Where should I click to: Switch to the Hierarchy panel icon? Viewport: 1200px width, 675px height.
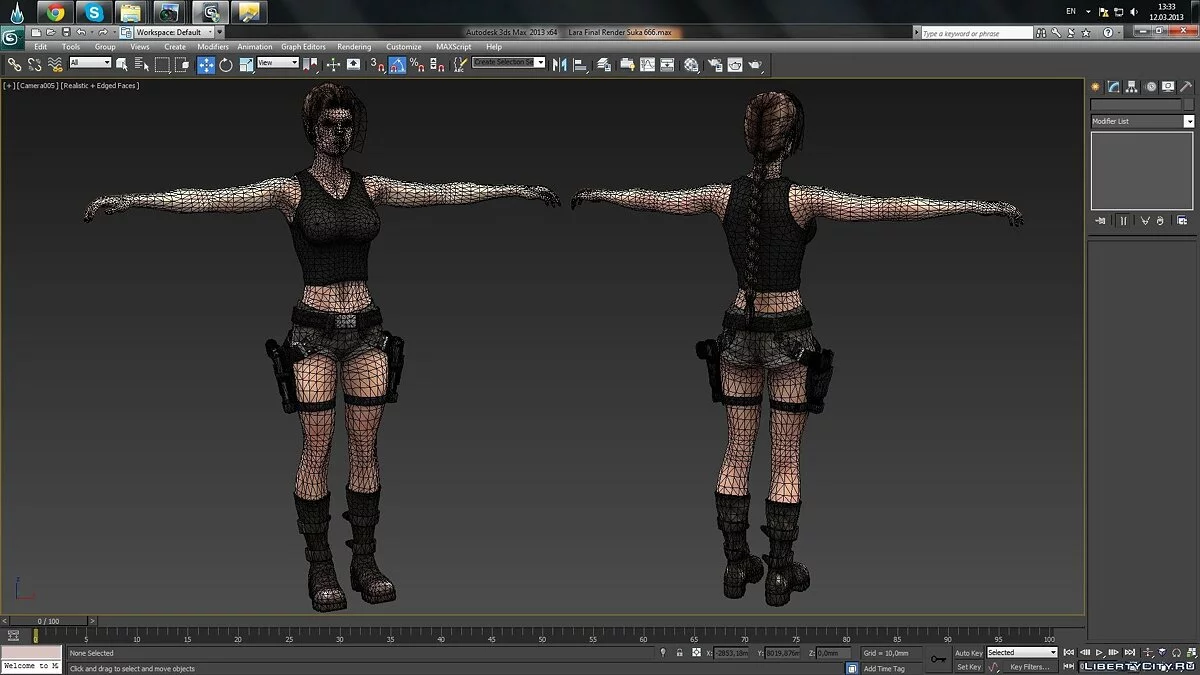pyautogui.click(x=1132, y=87)
